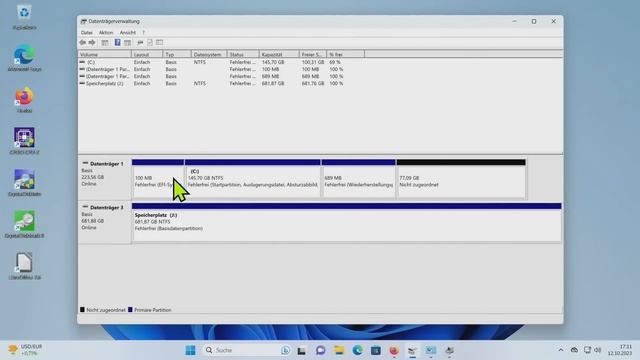Click the blue Help icon in toolbar
This screenshot has width=640, height=360.
pos(118,42)
